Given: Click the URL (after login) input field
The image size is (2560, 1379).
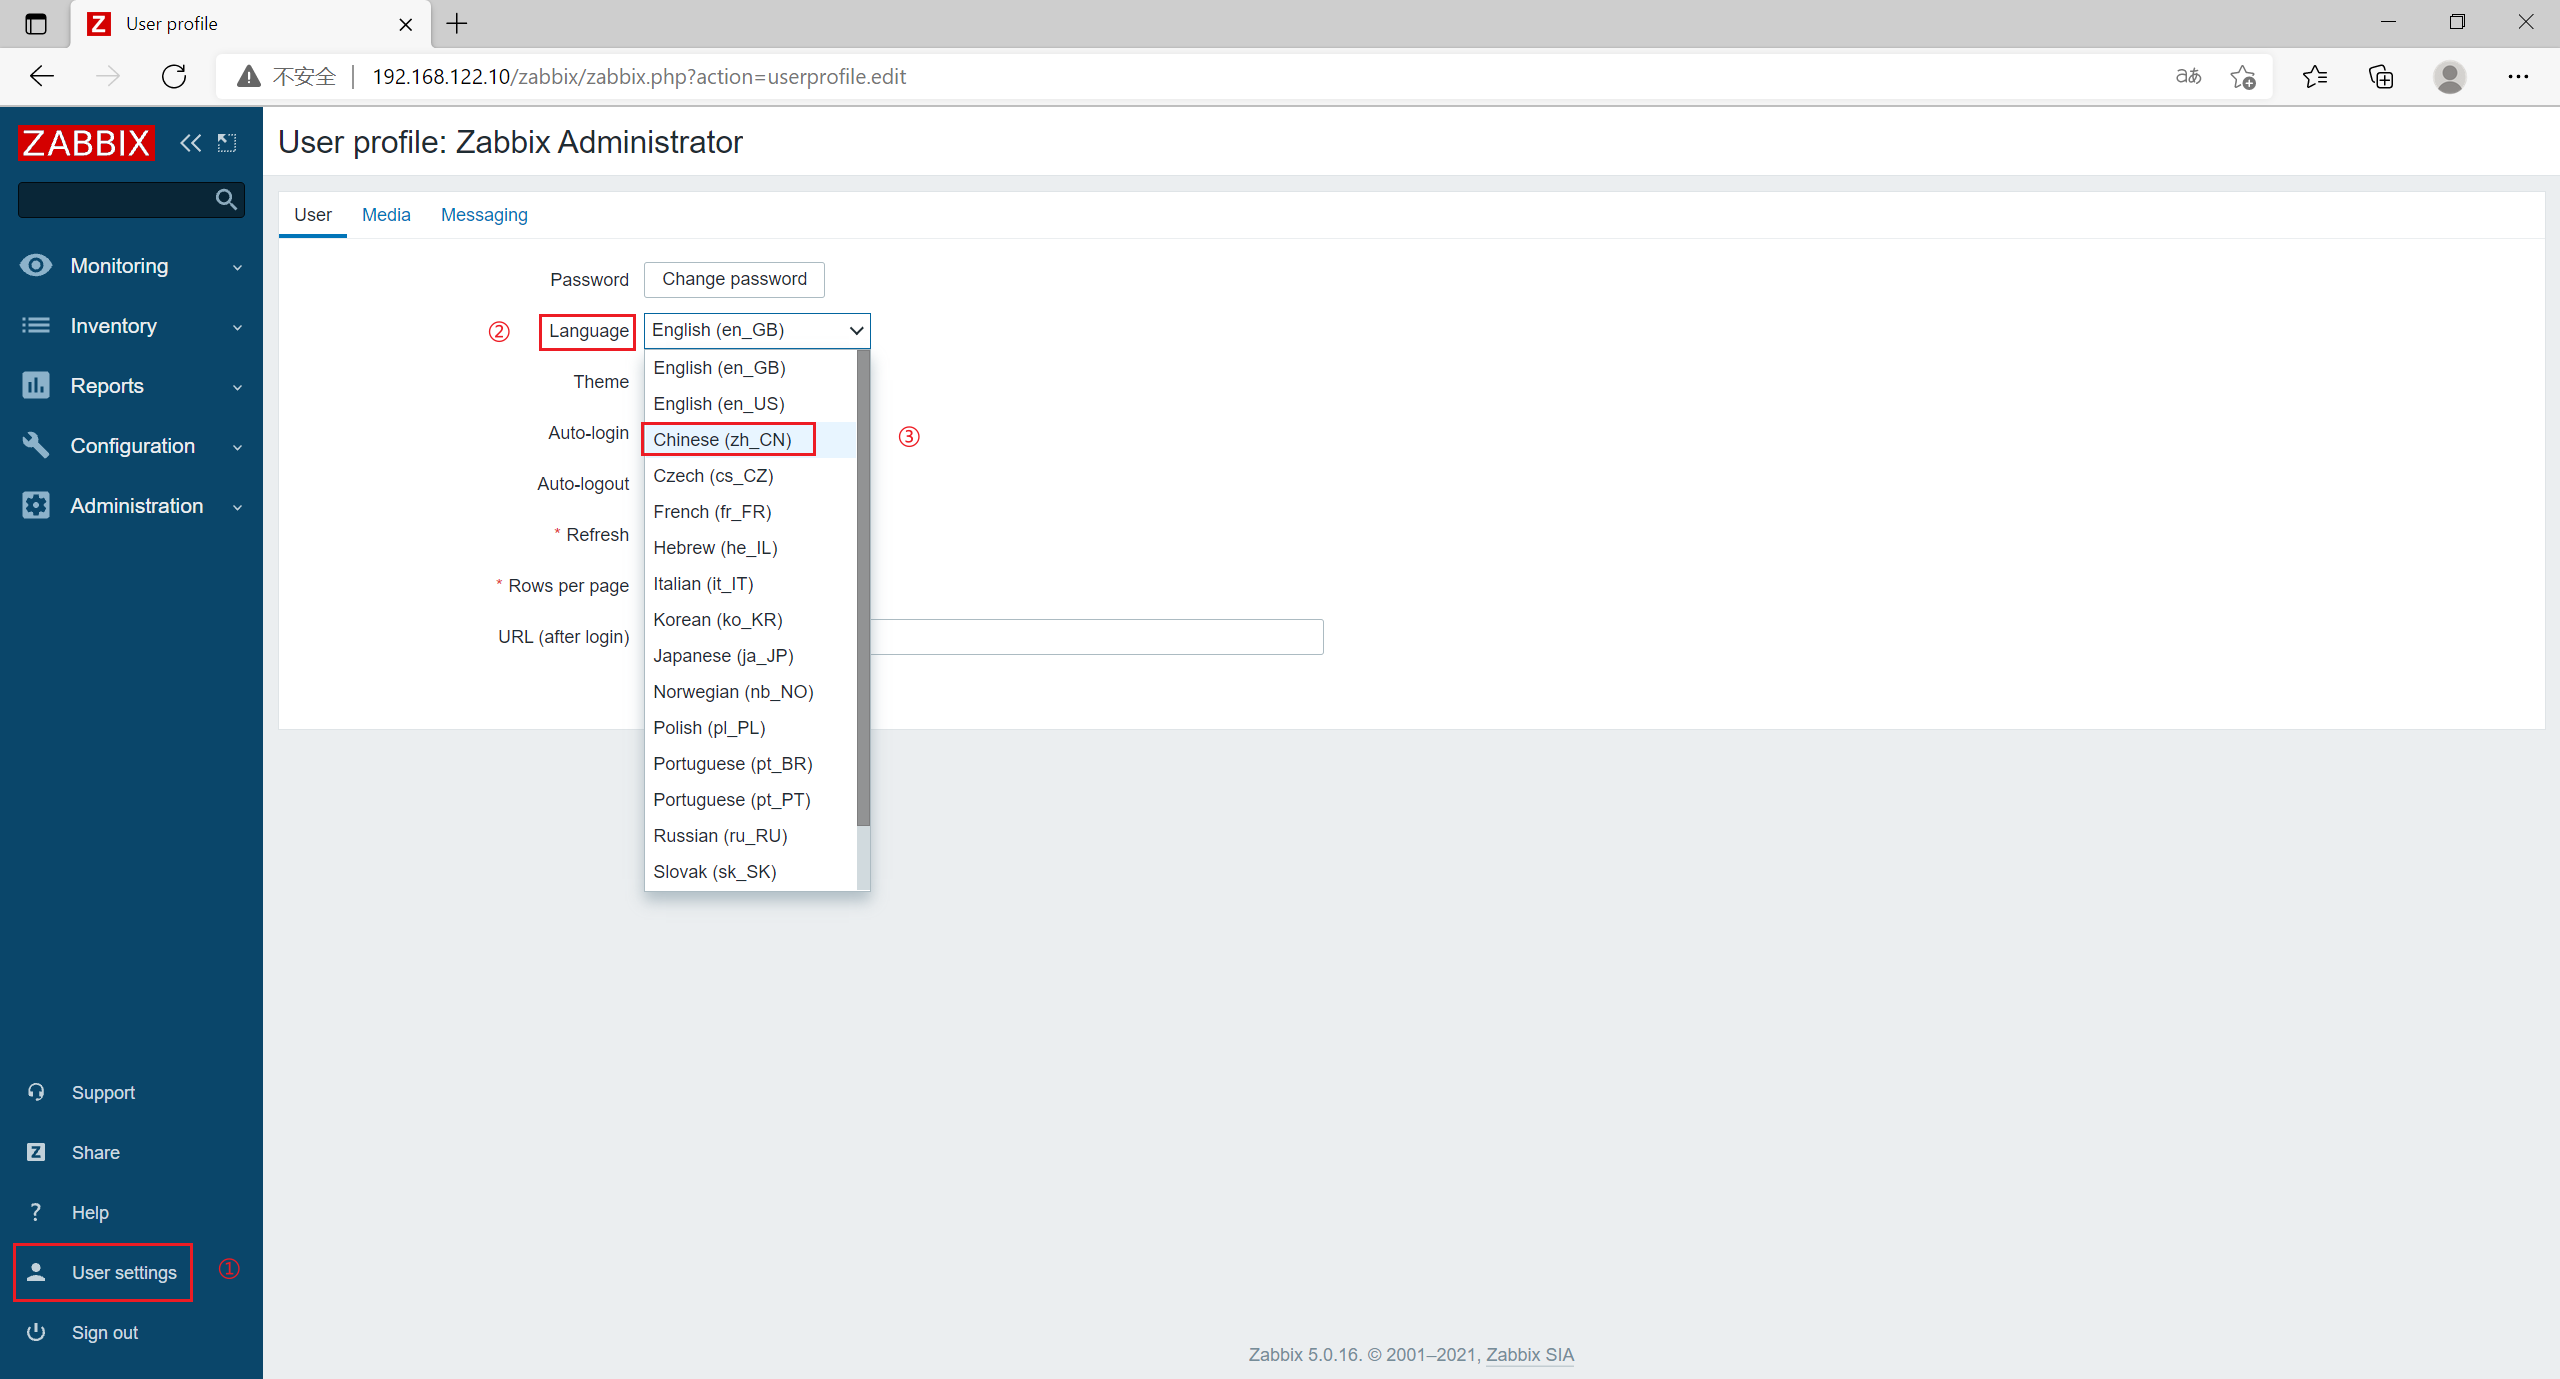Looking at the screenshot, I should (x=1097, y=637).
